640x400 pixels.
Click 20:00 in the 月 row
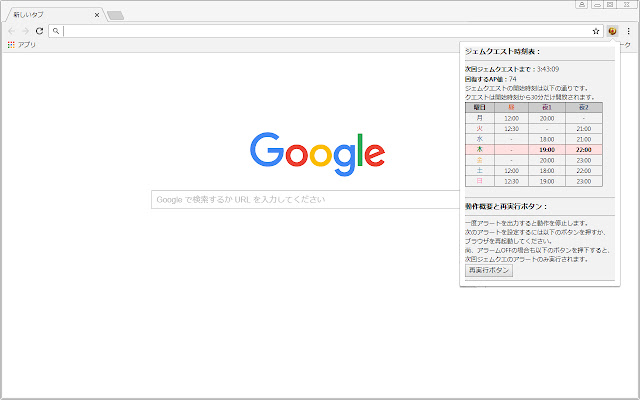click(x=547, y=118)
